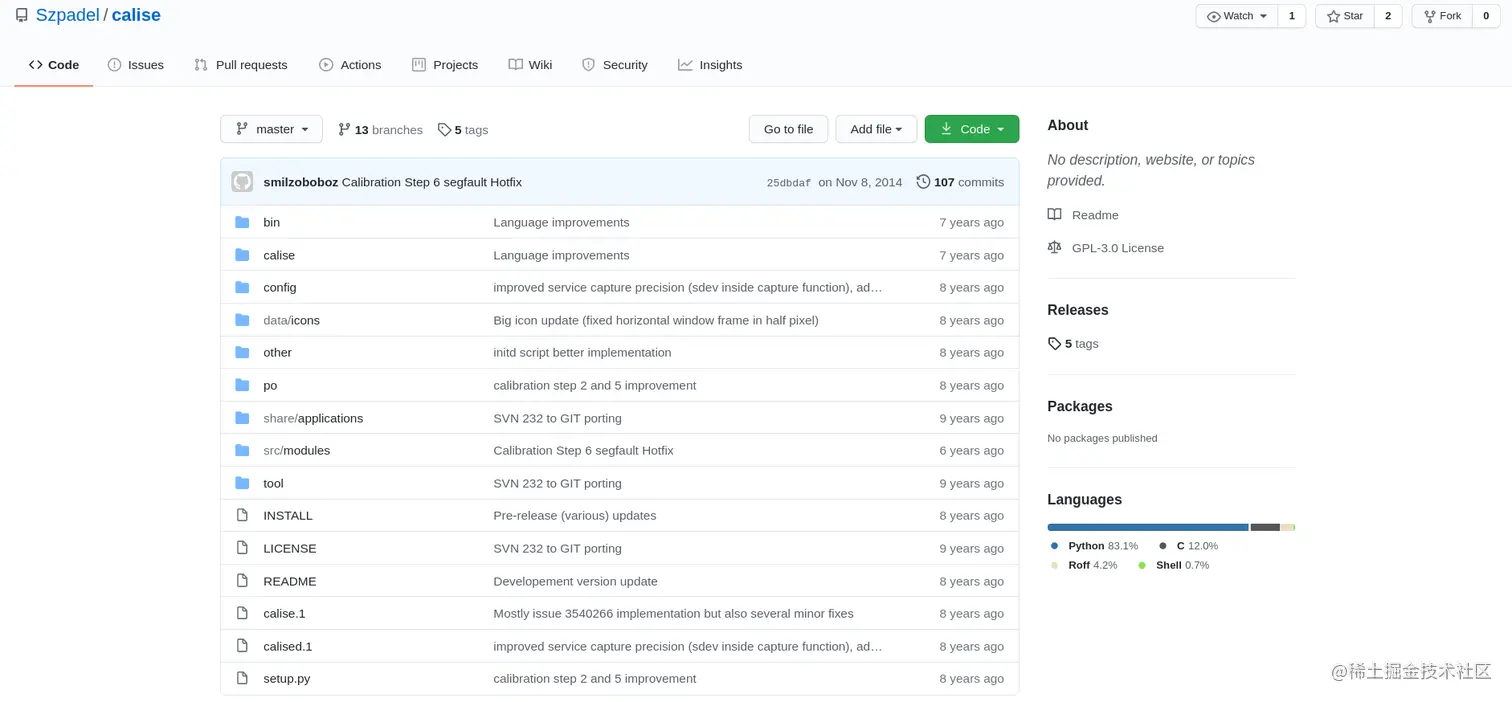View 107 commits history
This screenshot has width=1512, height=702.
(960, 182)
